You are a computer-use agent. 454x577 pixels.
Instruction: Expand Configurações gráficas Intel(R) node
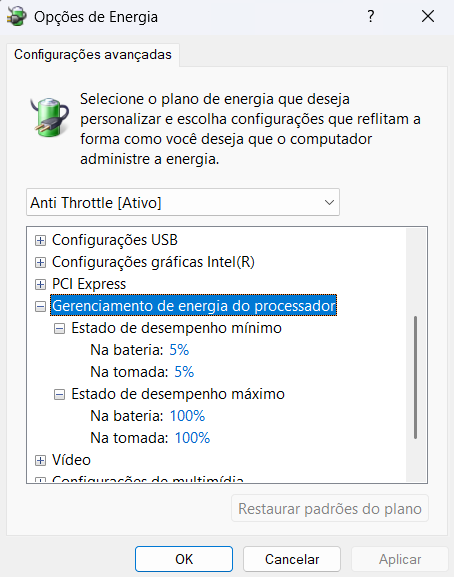40,262
